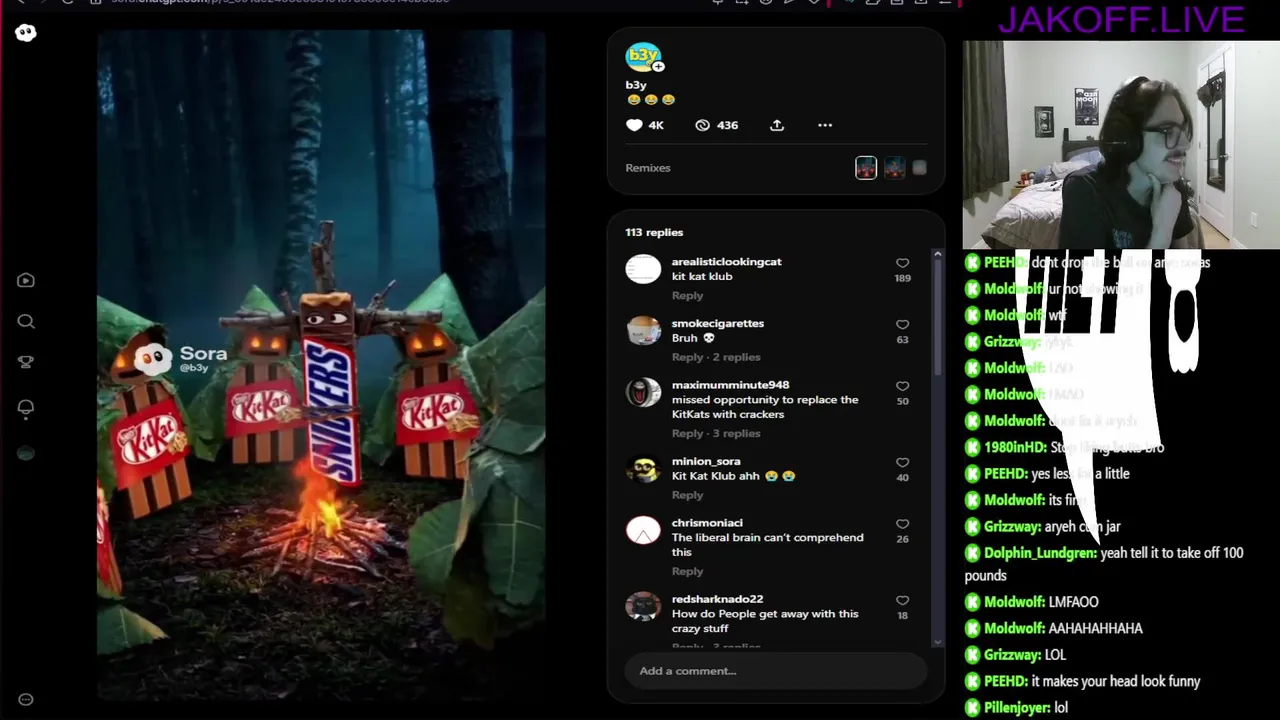Click the Sora logo in sidebar
This screenshot has width=1280, height=720.
coord(26,33)
